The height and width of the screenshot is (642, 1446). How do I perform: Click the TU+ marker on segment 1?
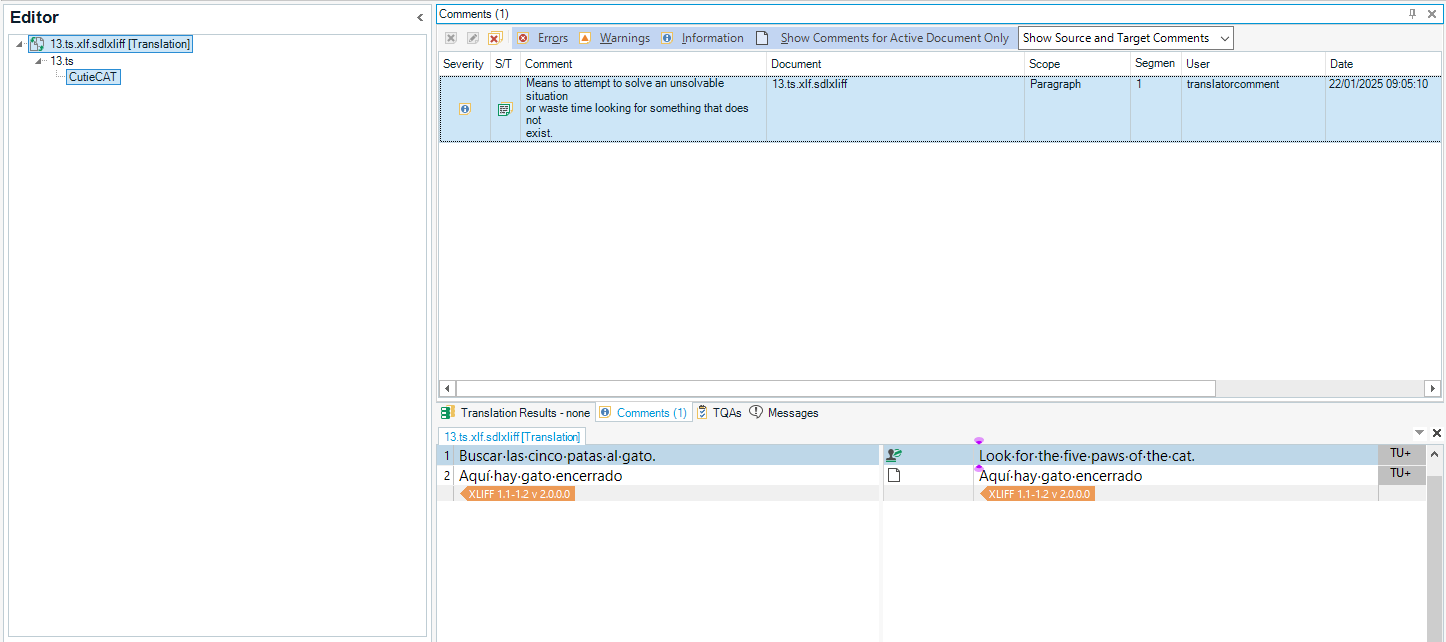coord(1400,454)
